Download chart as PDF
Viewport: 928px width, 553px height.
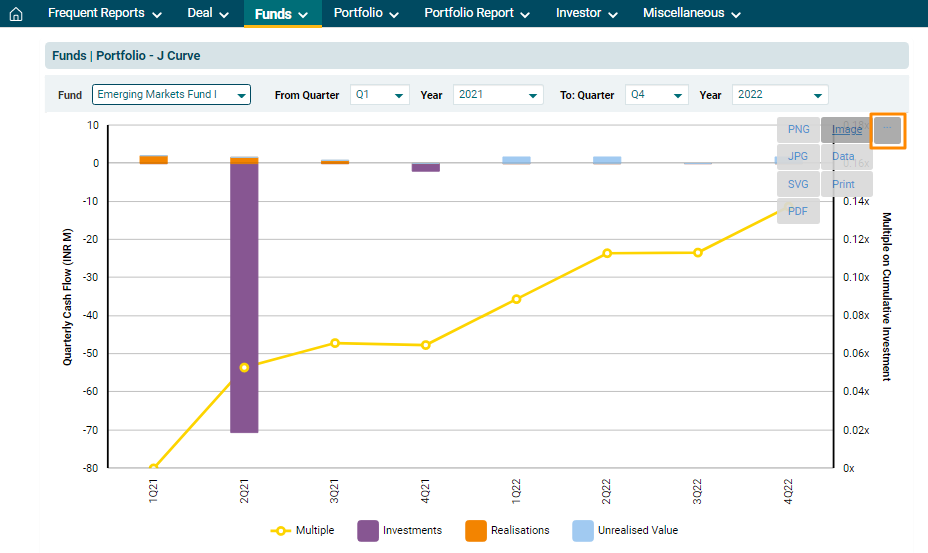tap(798, 211)
